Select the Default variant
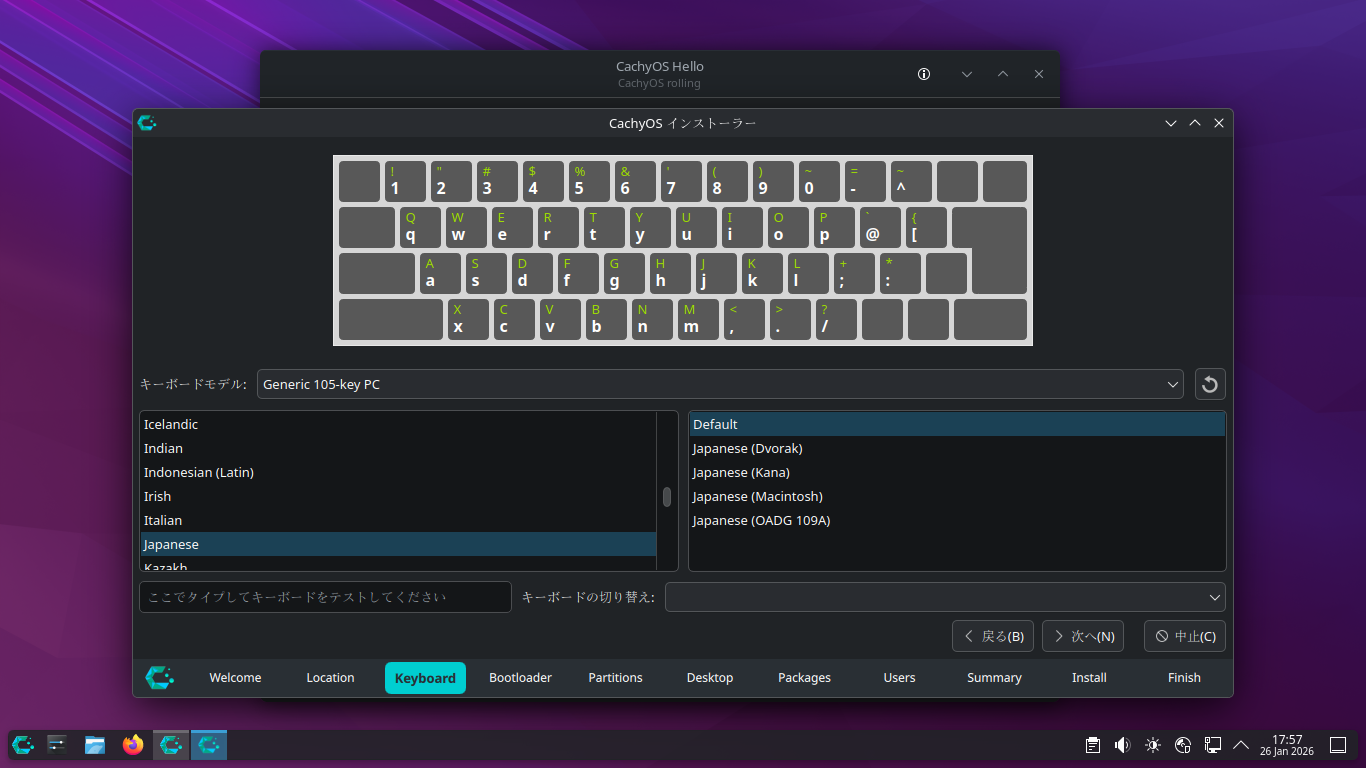This screenshot has width=1366, height=768. [x=957, y=424]
